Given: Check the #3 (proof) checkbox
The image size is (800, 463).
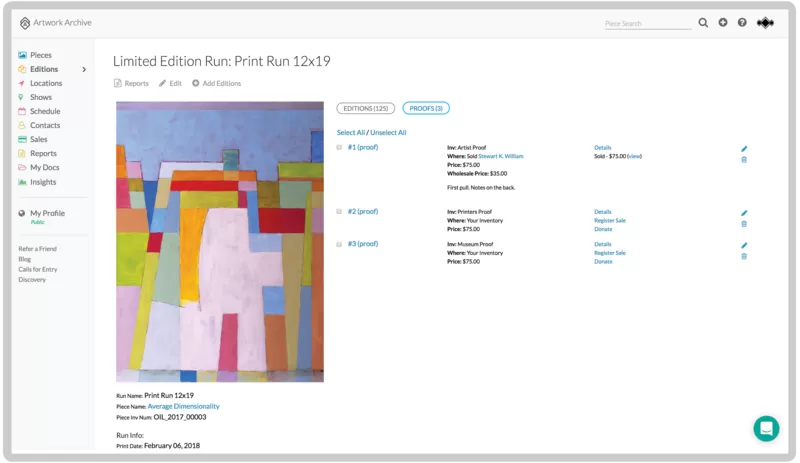Looking at the screenshot, I should (339, 244).
